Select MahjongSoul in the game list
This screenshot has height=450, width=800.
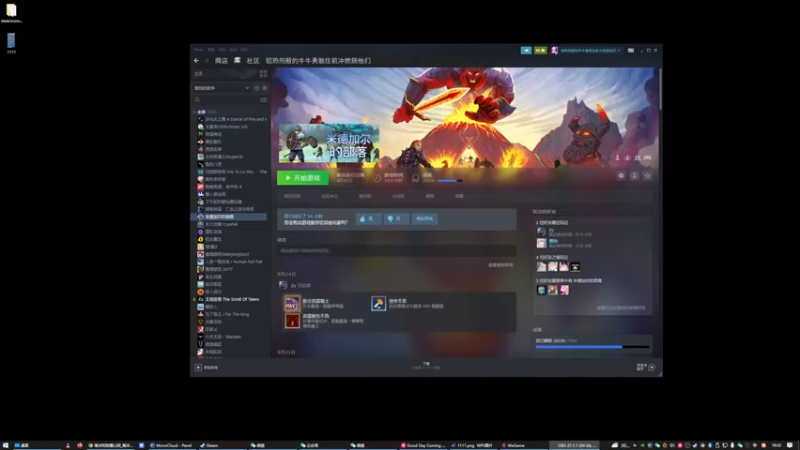223,254
